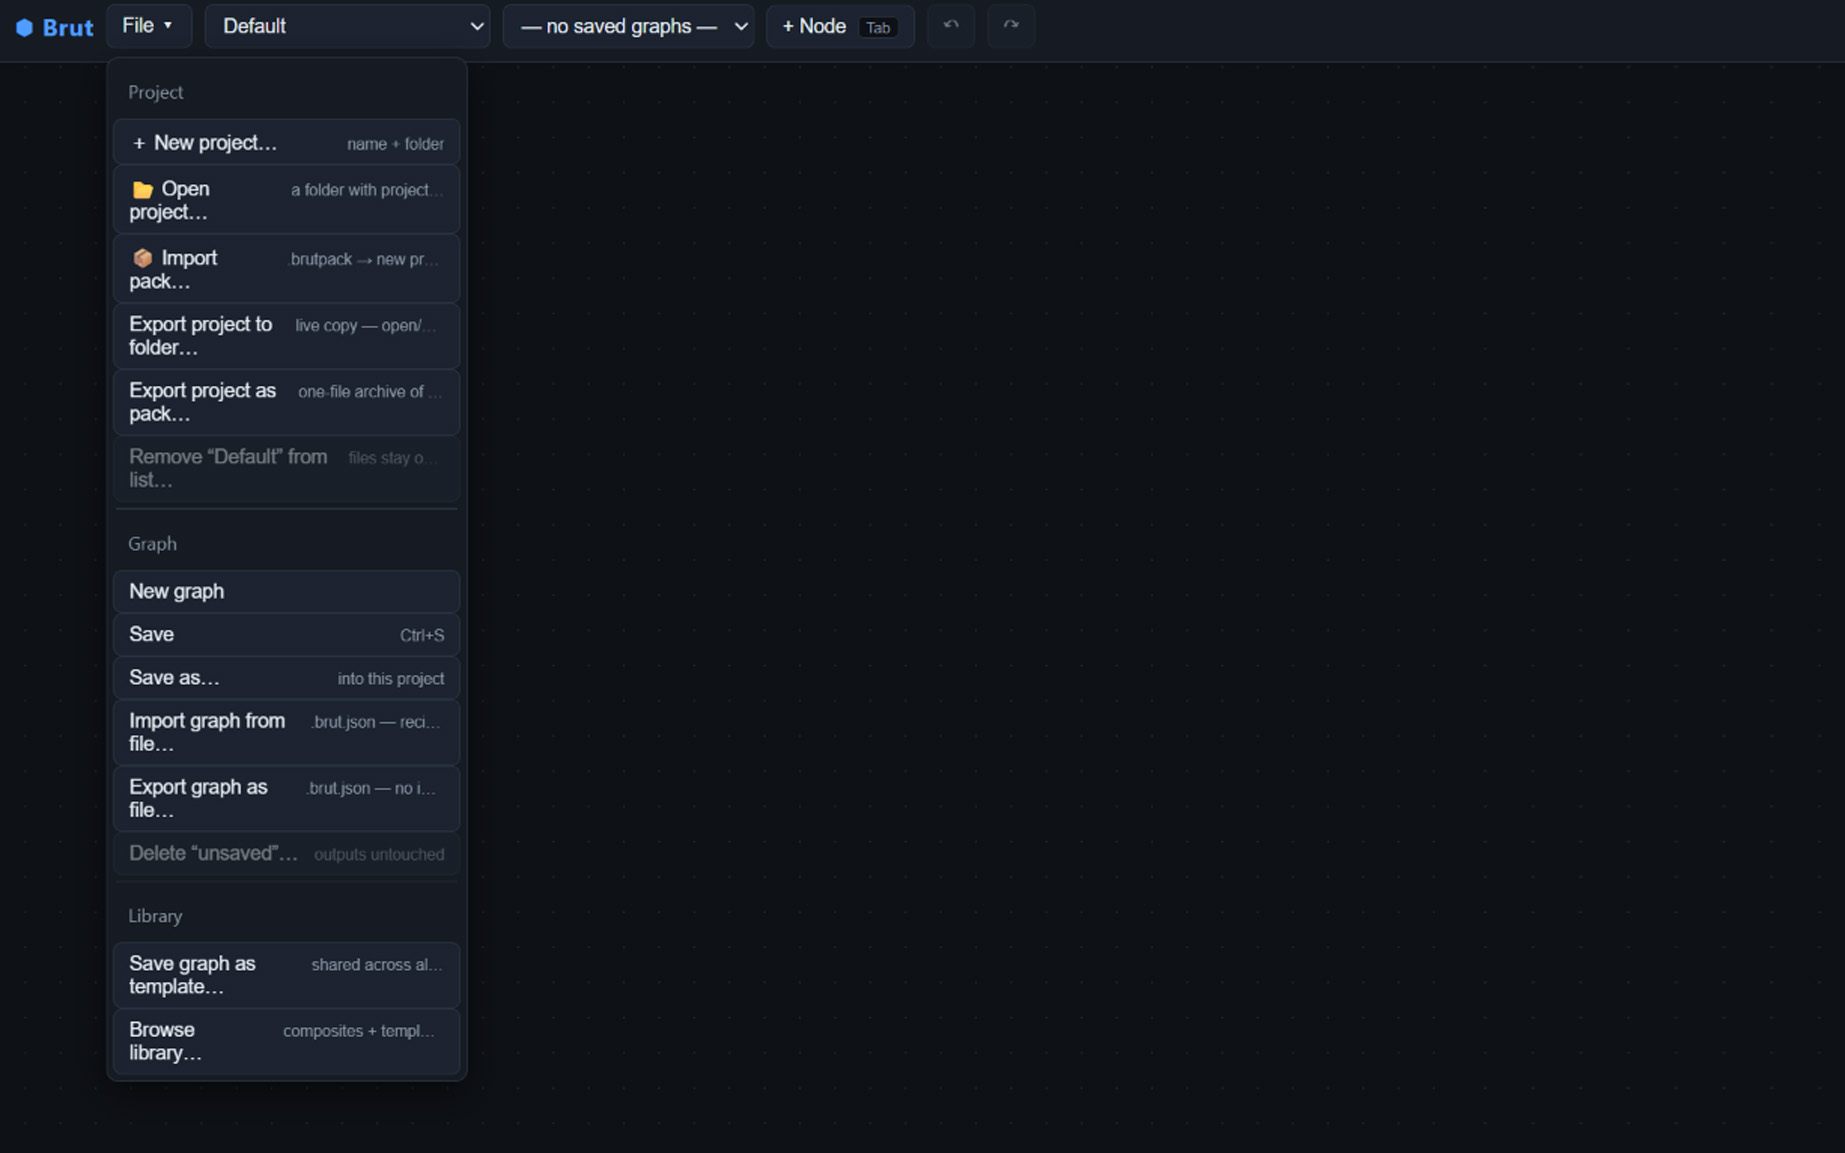The height and width of the screenshot is (1153, 1845).
Task: Click Delete "unsaved"… entry
Action: tap(286, 853)
